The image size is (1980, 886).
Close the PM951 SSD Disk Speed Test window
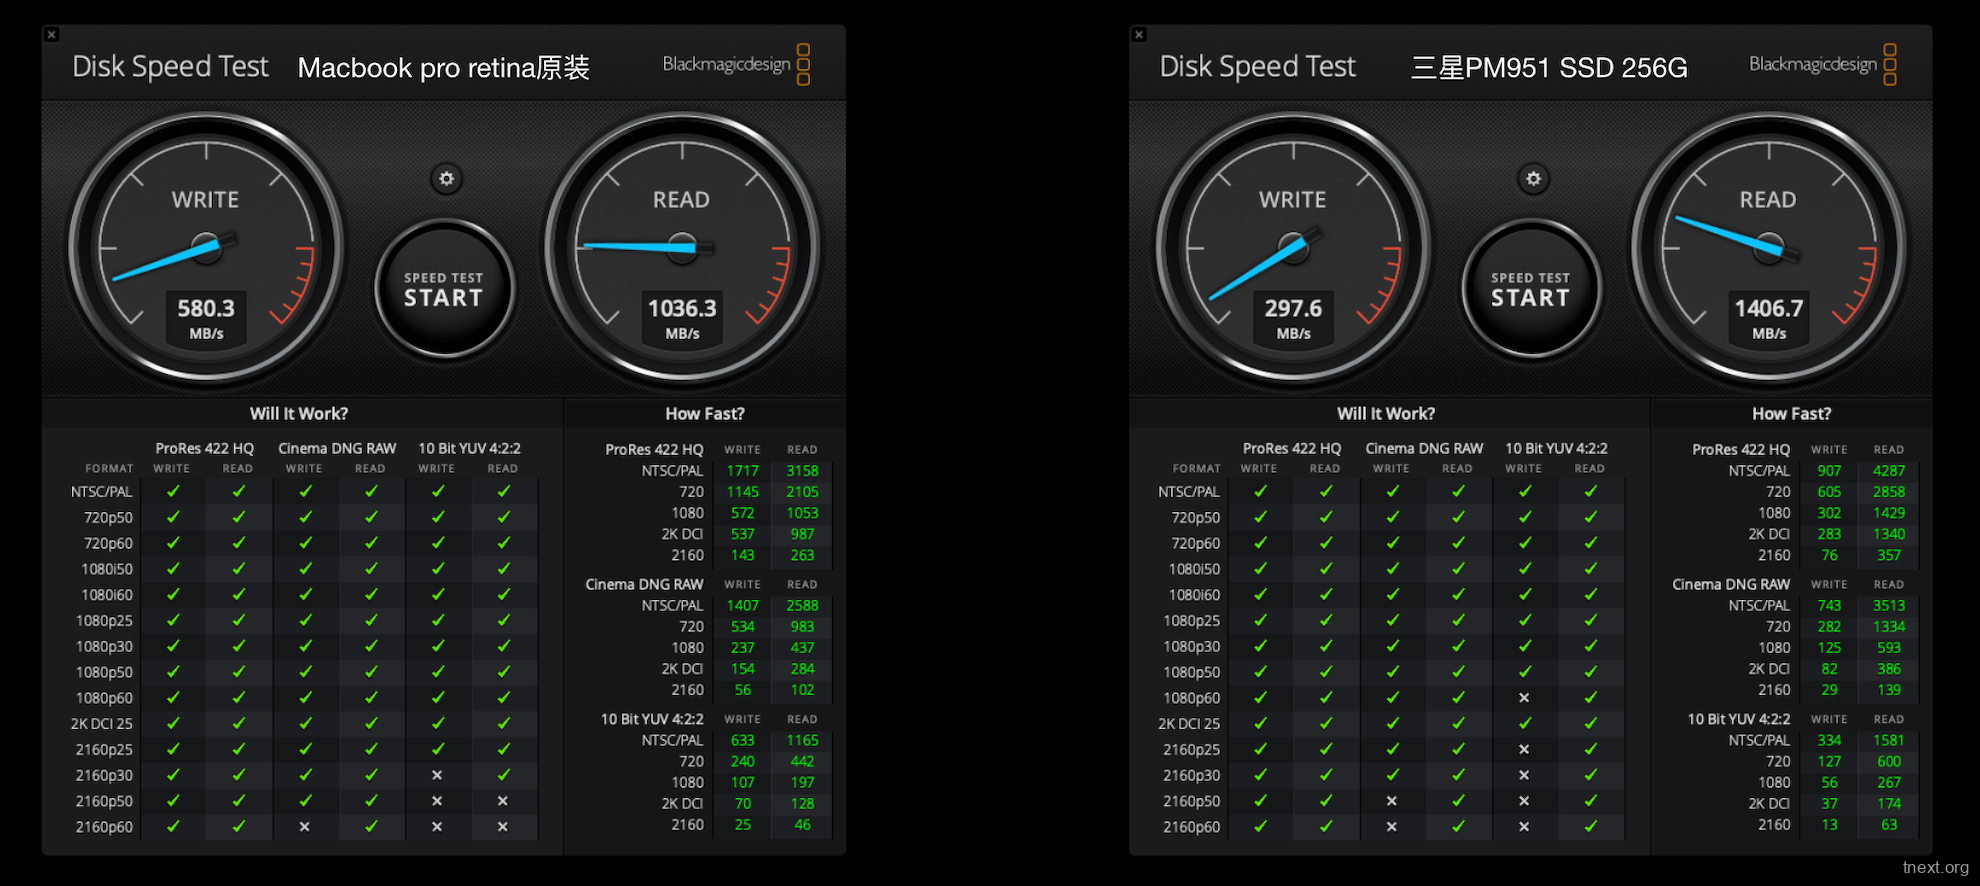[1139, 35]
